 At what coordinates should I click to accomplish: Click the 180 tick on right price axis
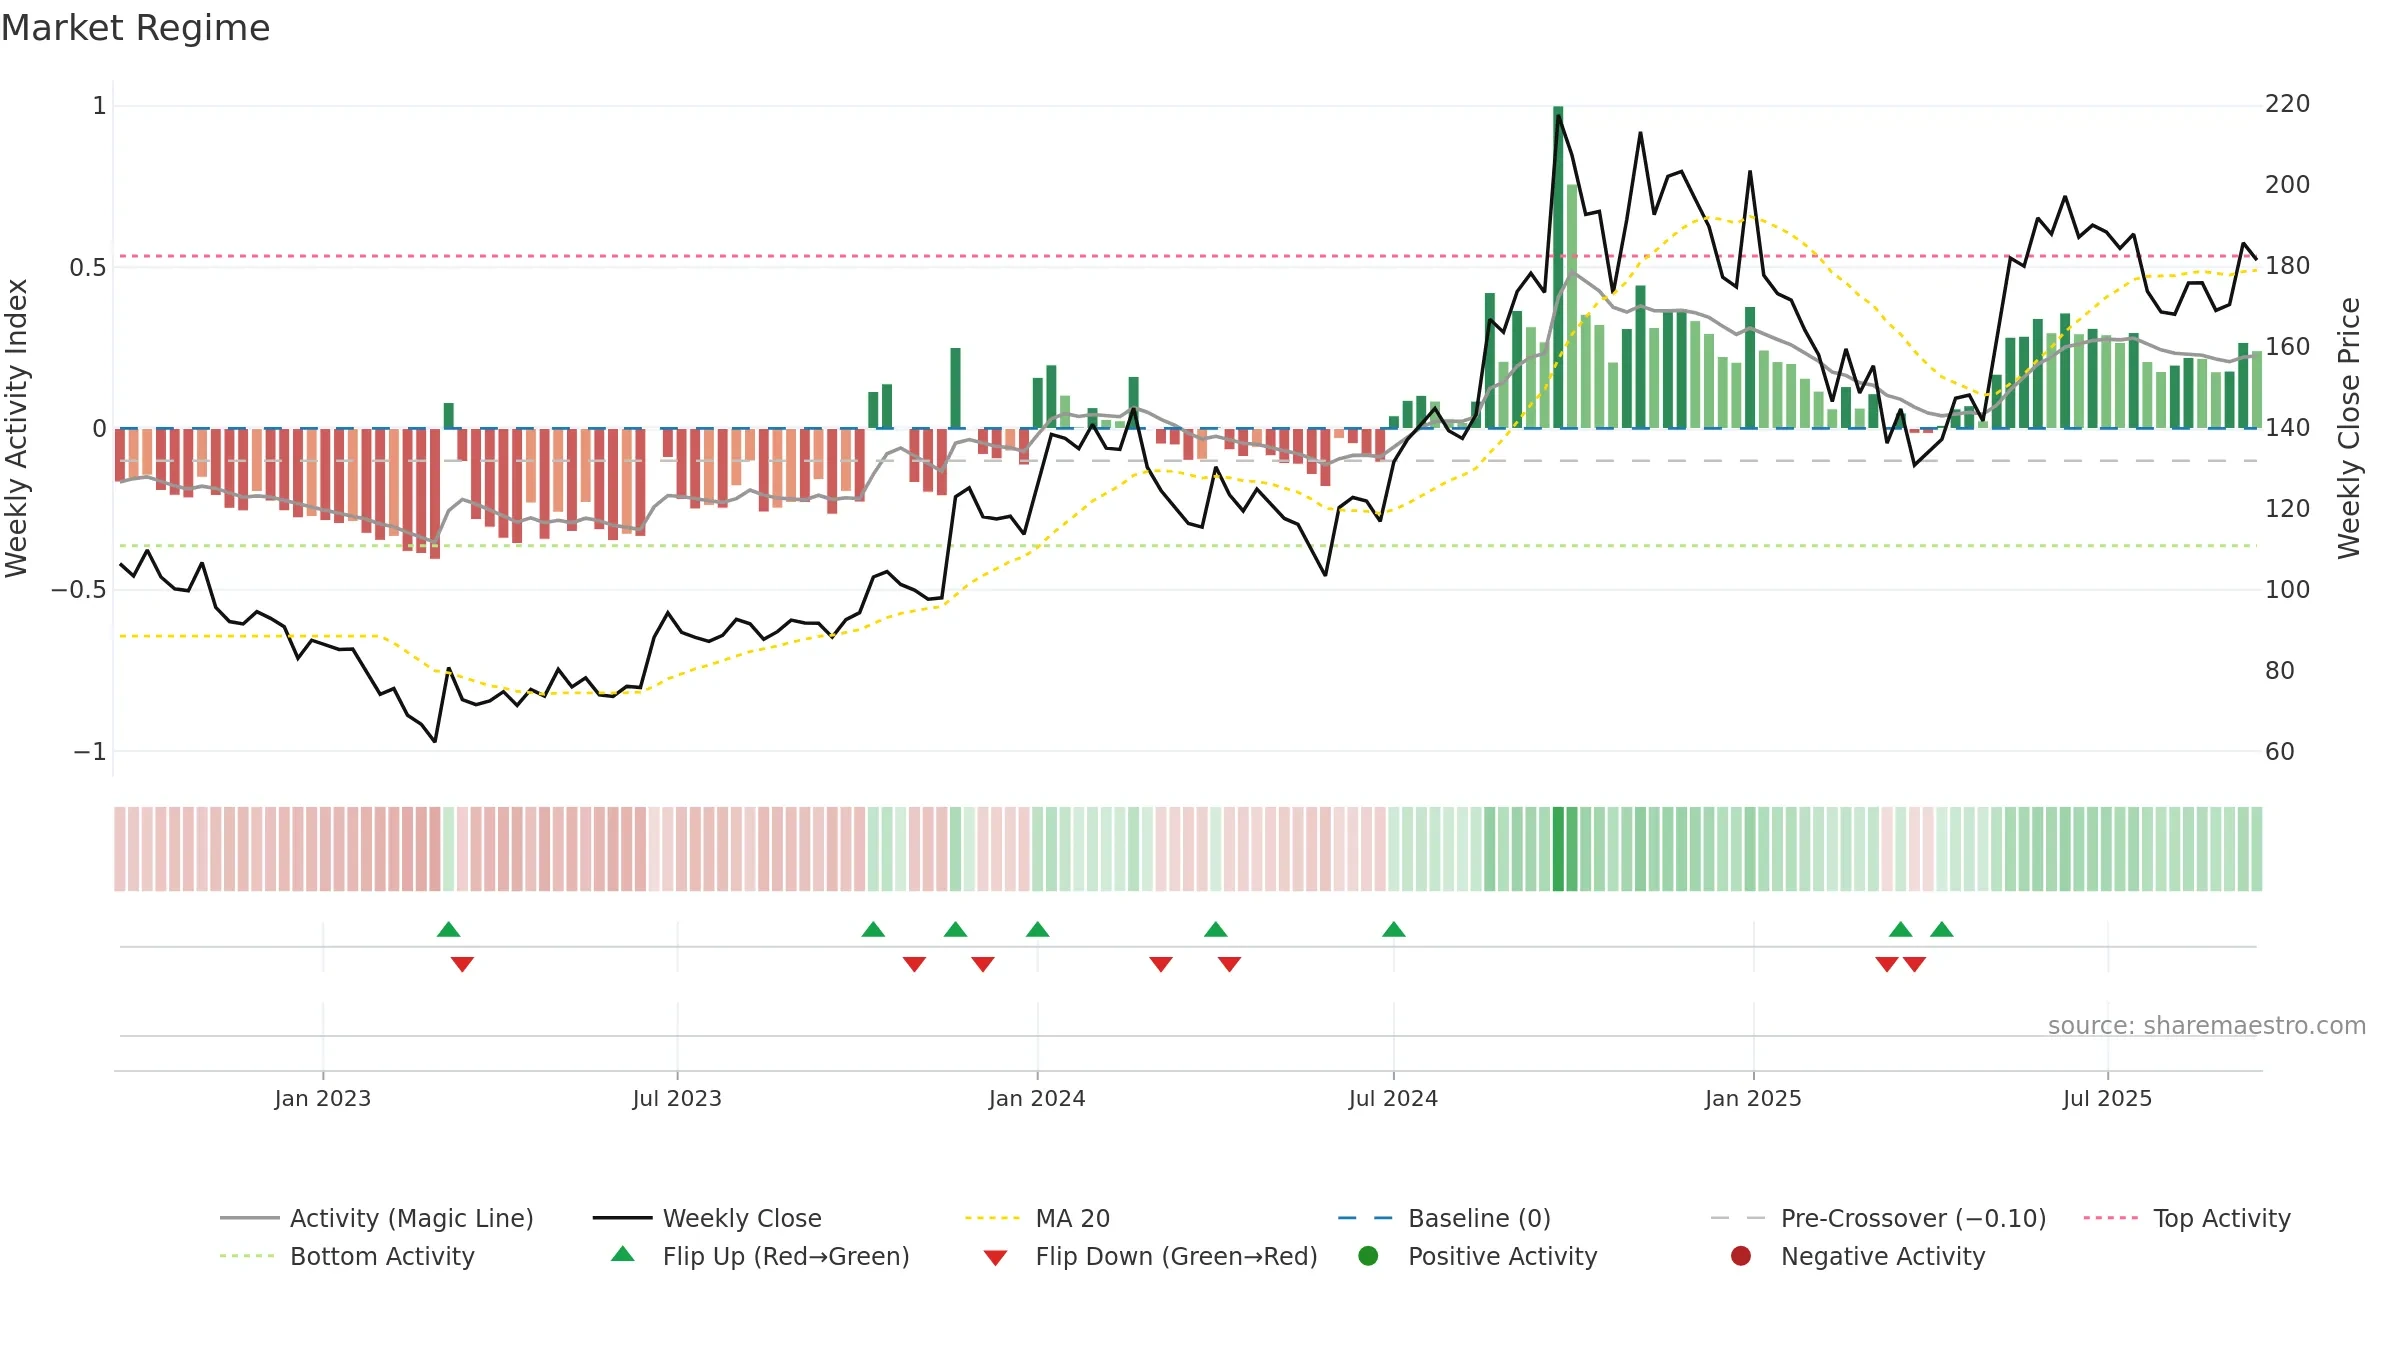2287,266
